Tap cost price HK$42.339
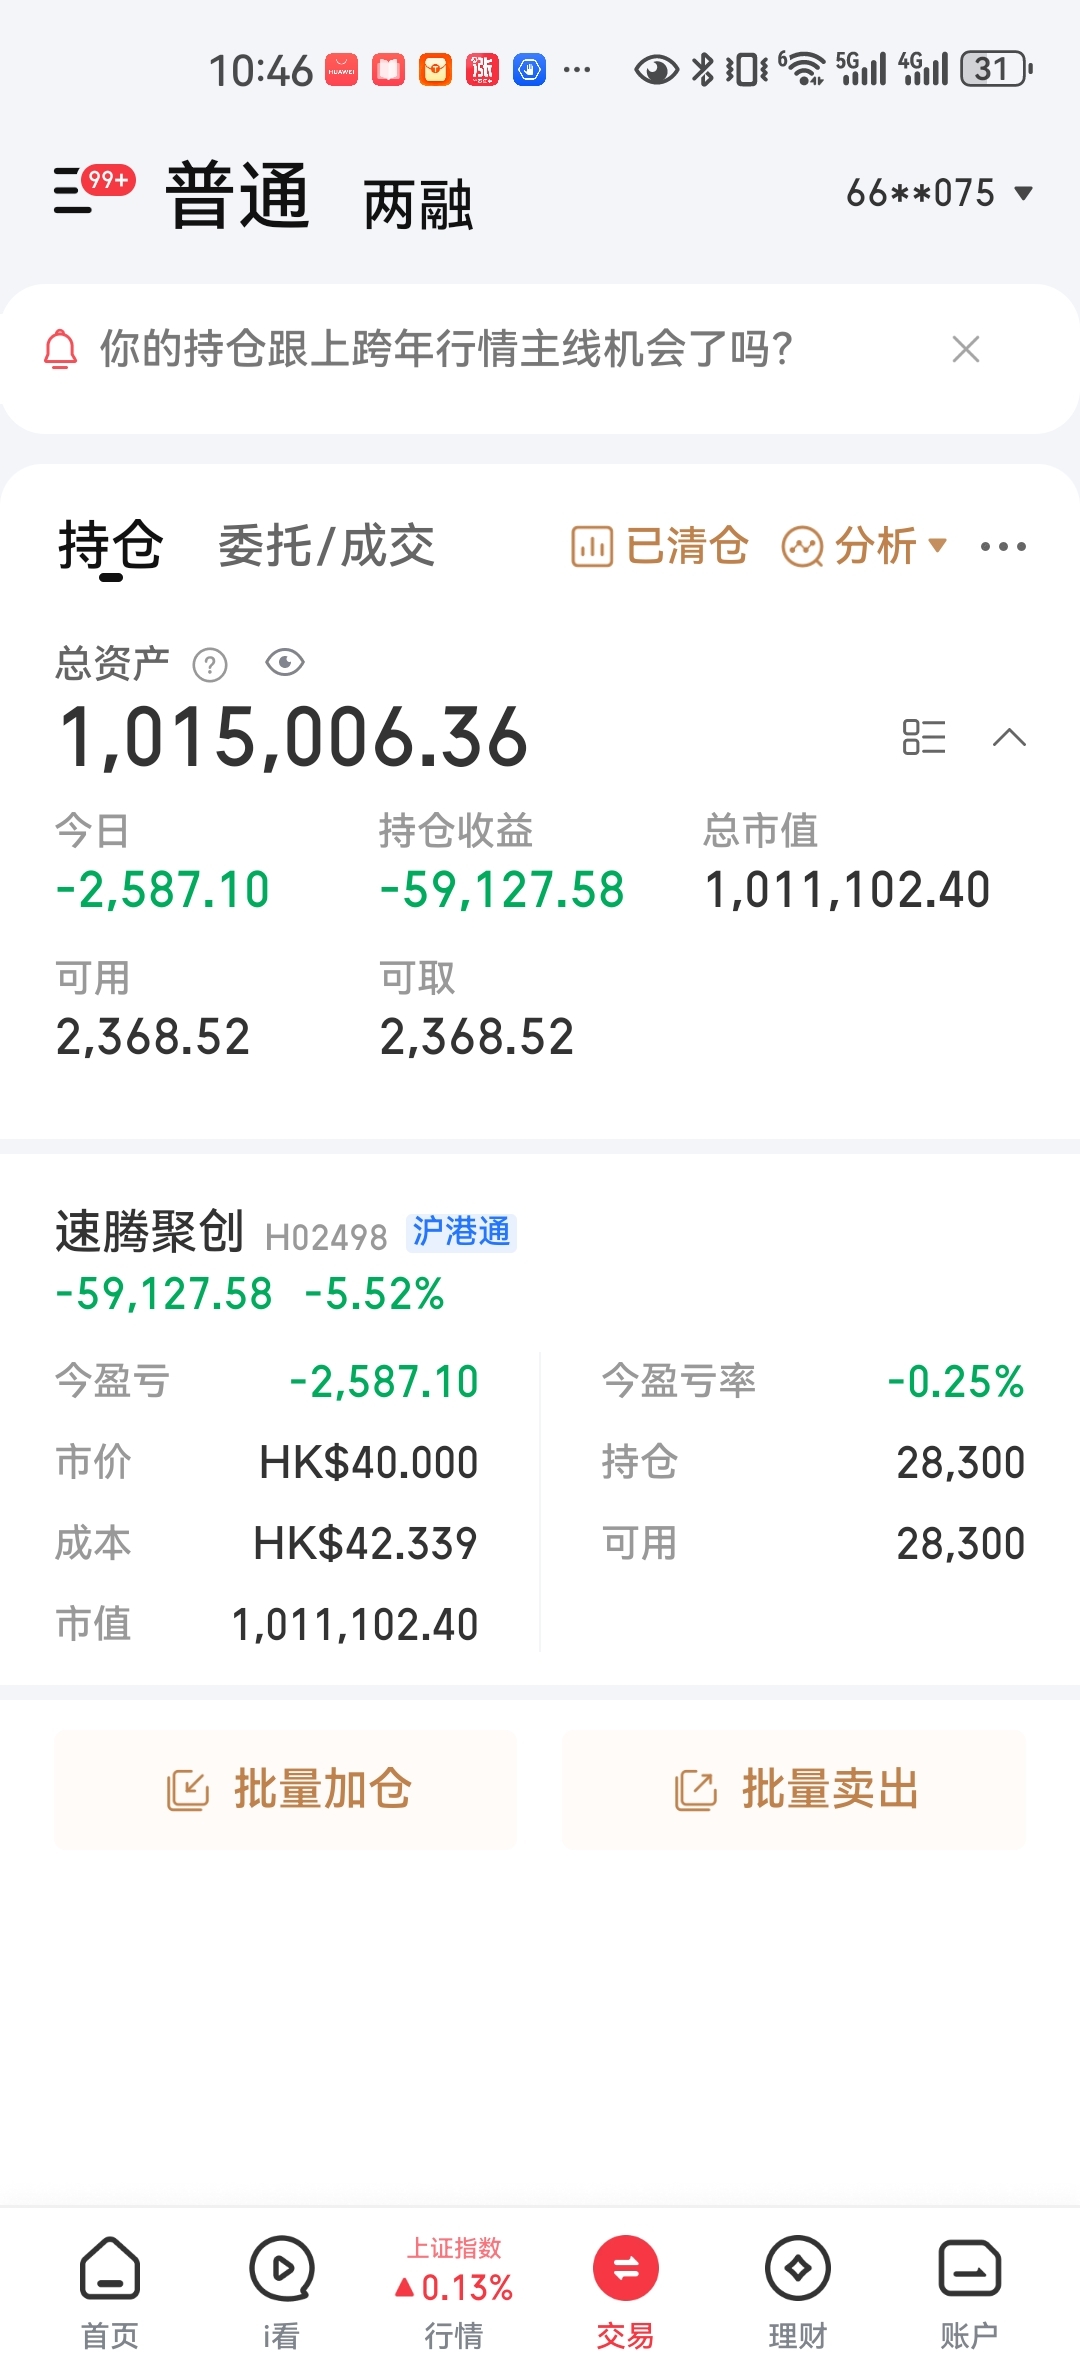Viewport: 1080px width, 2376px height. 365,1543
